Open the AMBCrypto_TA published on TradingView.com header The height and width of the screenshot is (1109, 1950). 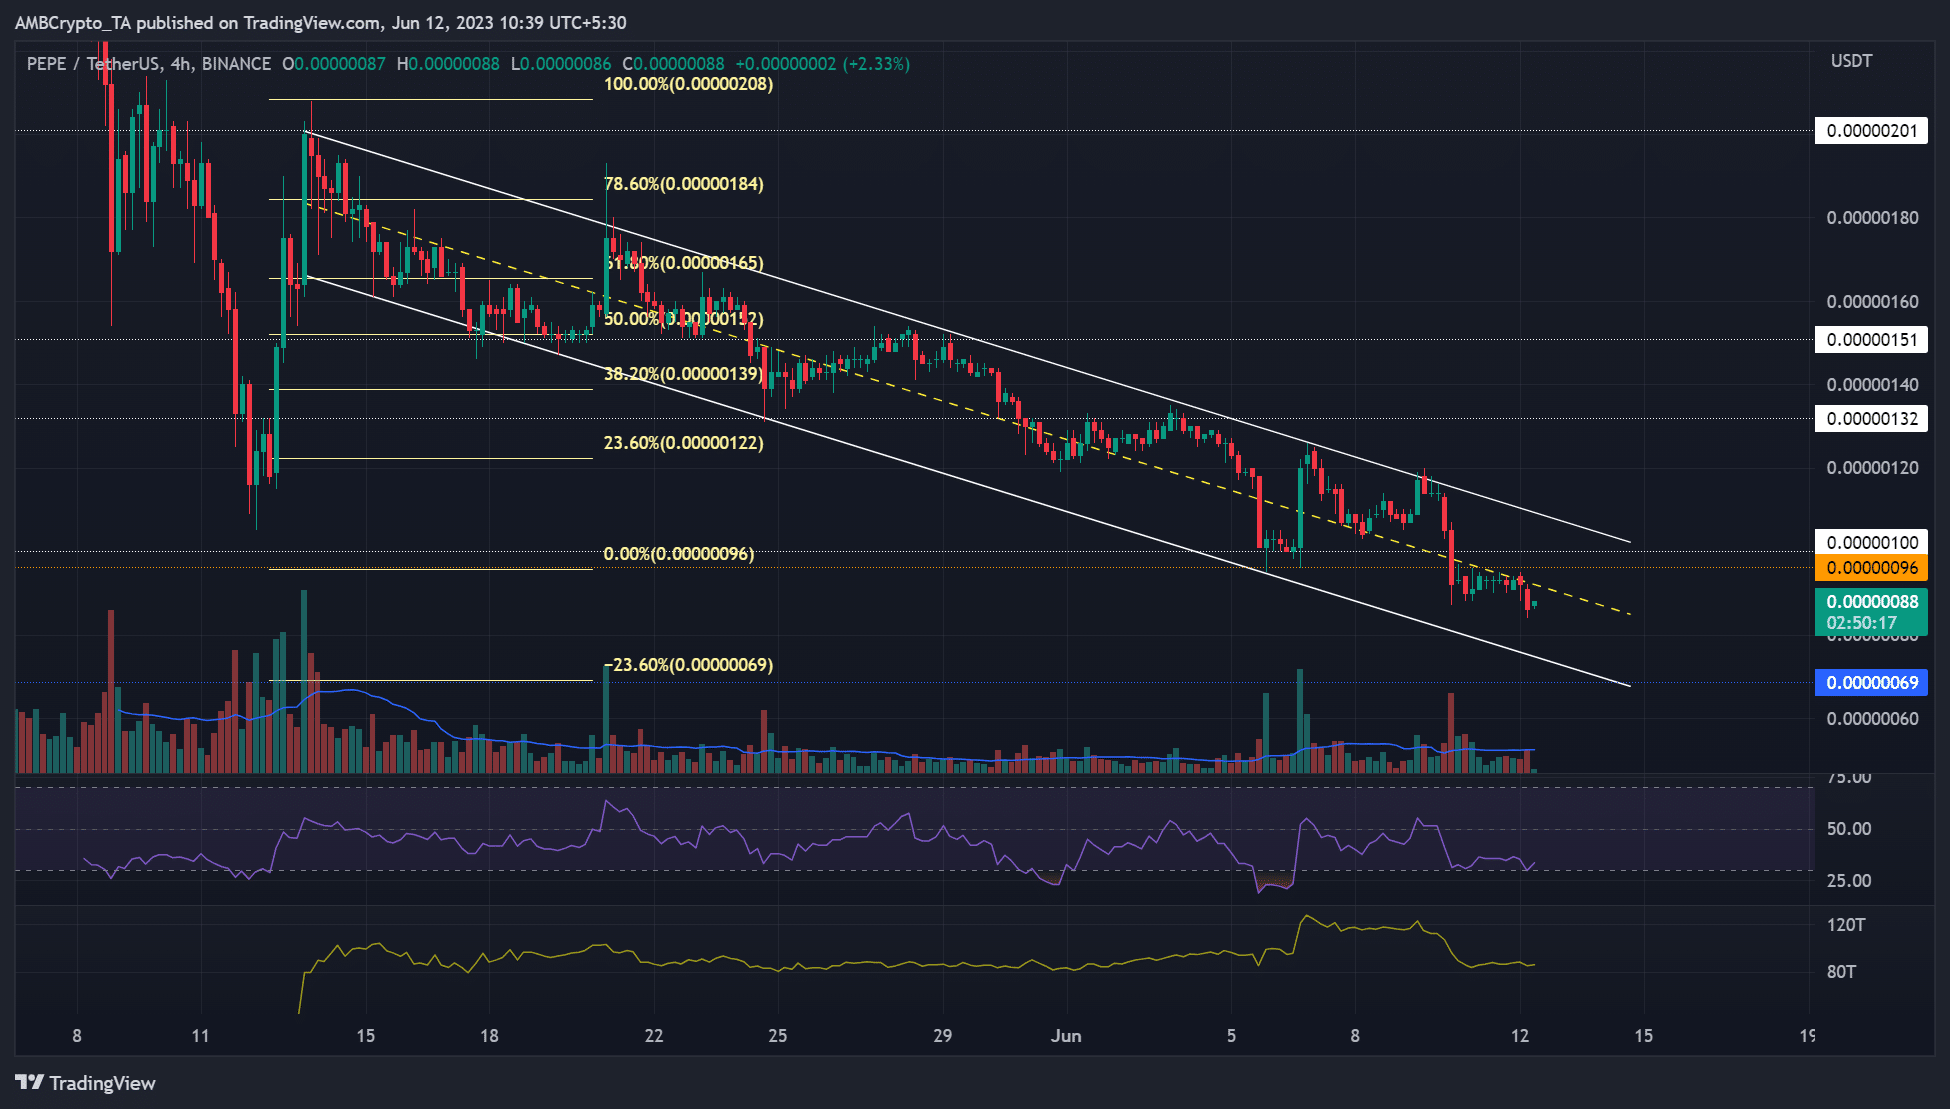pyautogui.click(x=320, y=22)
